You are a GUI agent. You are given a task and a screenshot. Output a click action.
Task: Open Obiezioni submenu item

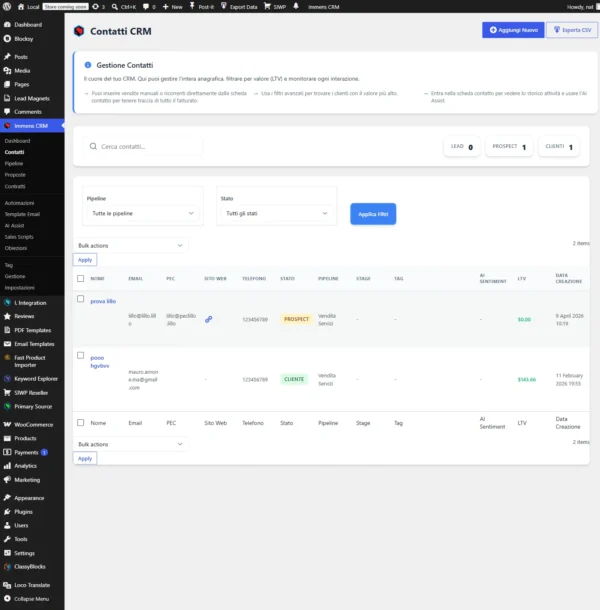coord(16,248)
